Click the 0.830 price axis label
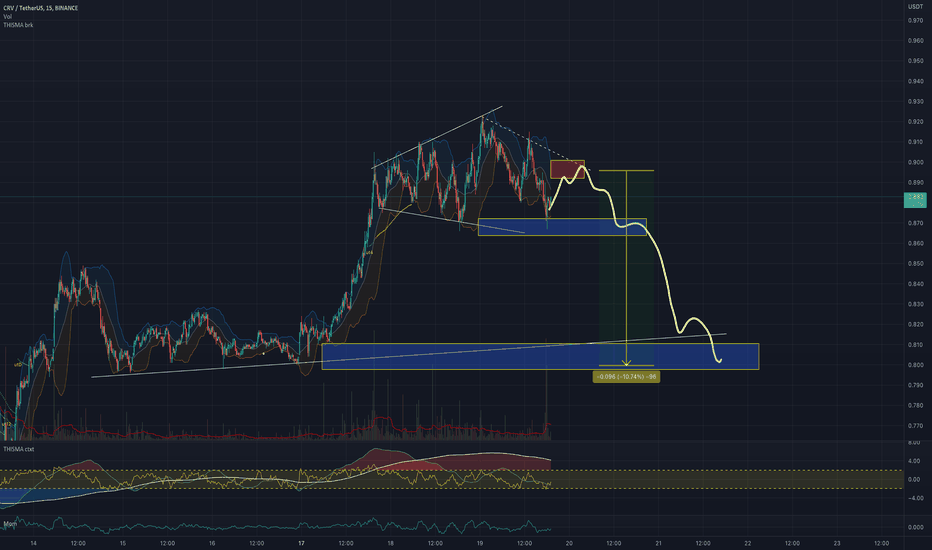932x550 pixels. pos(915,304)
